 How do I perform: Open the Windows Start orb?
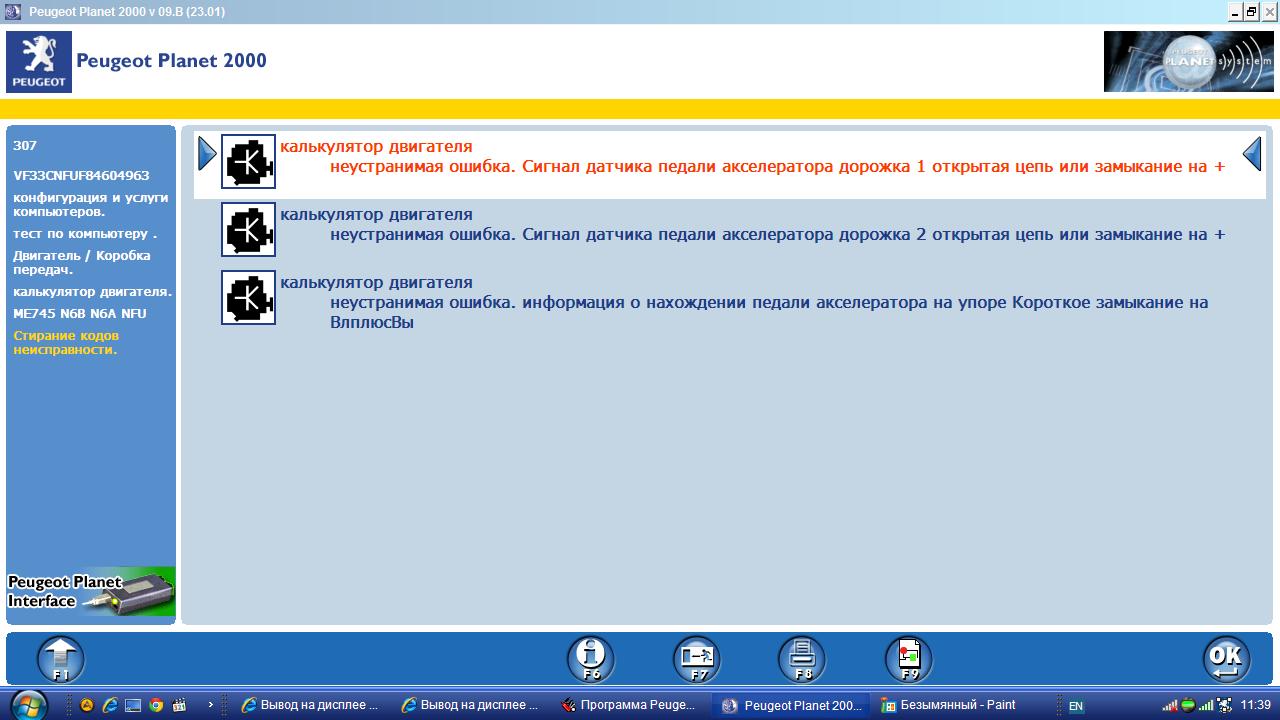(27, 704)
